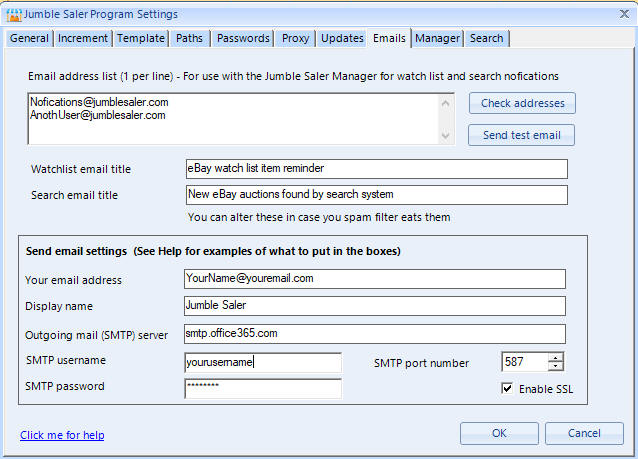This screenshot has height=459, width=638.
Task: Click the SMTP port number field showing 587
Action: [525, 362]
